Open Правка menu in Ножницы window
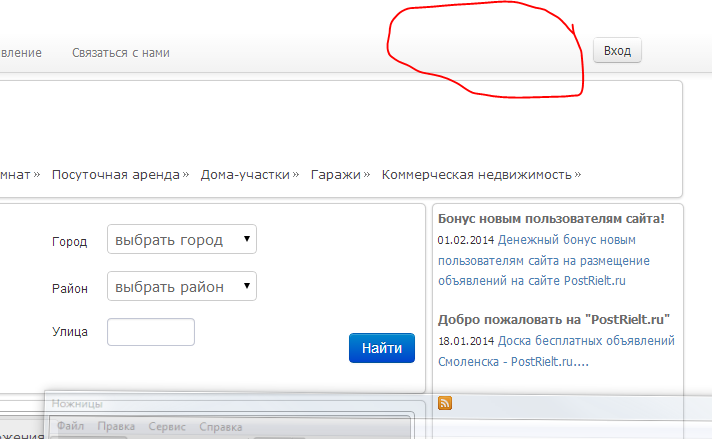 [117, 426]
